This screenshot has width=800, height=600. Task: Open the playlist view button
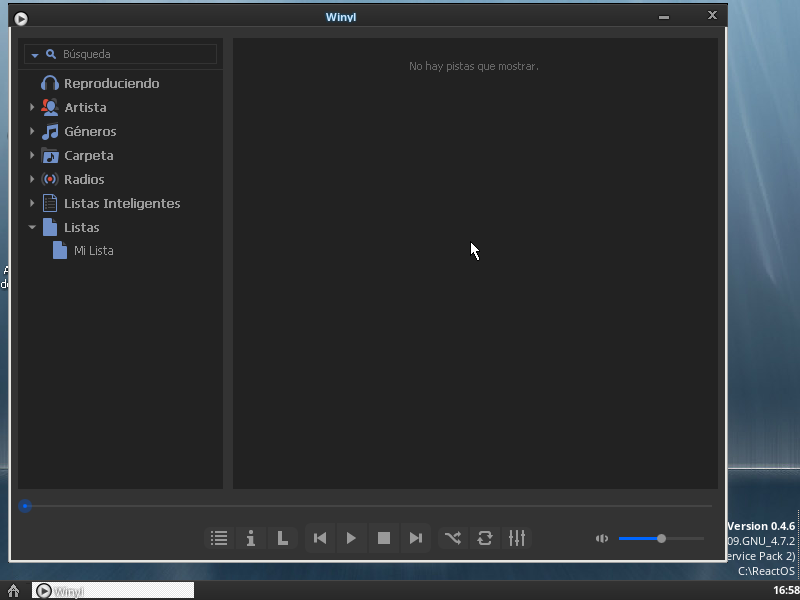219,538
